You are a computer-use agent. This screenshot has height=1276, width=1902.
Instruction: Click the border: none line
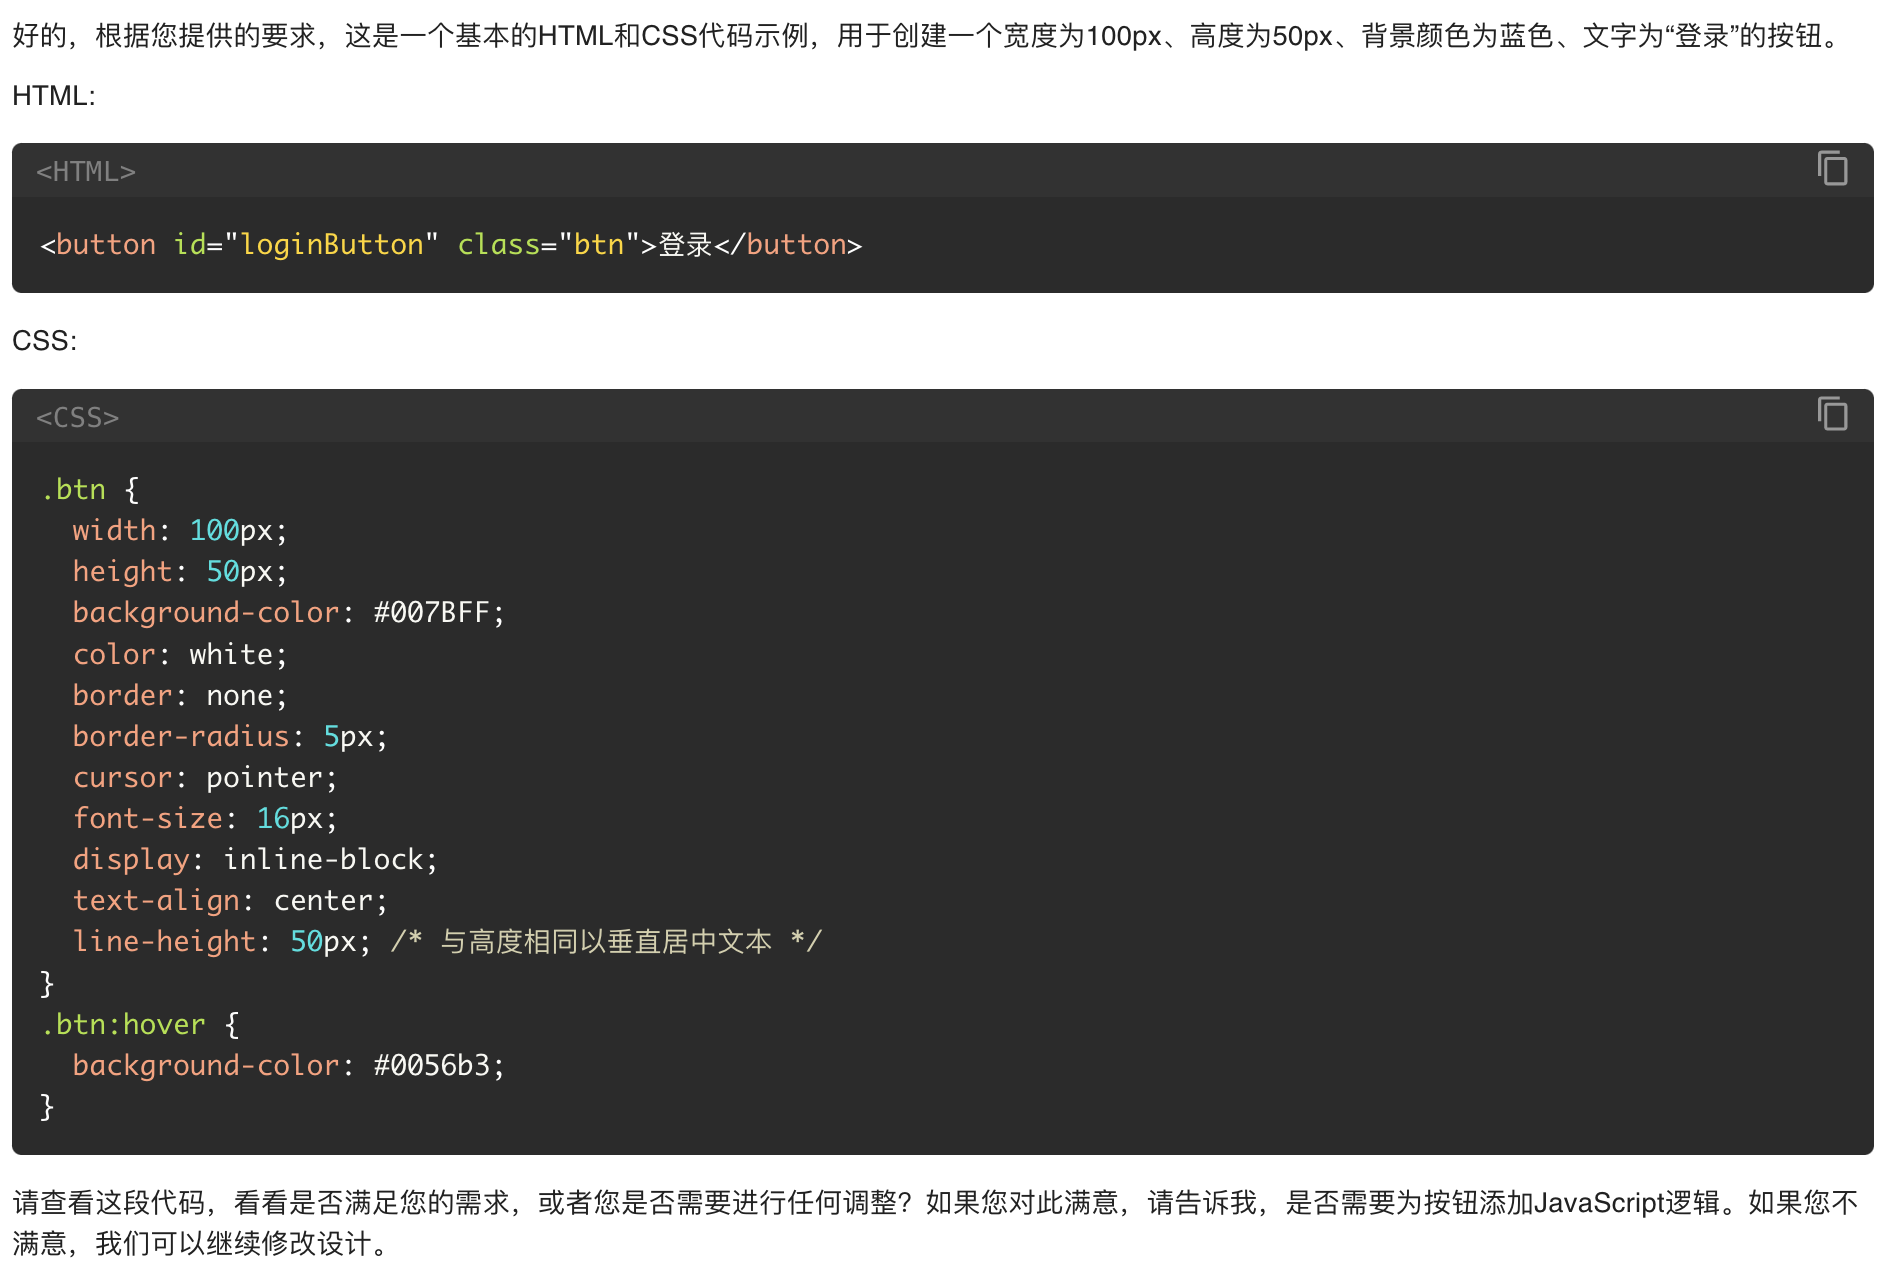coord(180,695)
